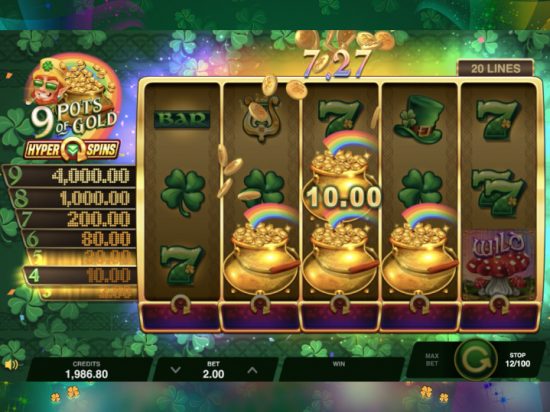Click the Wild mushroom symbol
Viewport: 550px width, 412px height.
(x=498, y=265)
